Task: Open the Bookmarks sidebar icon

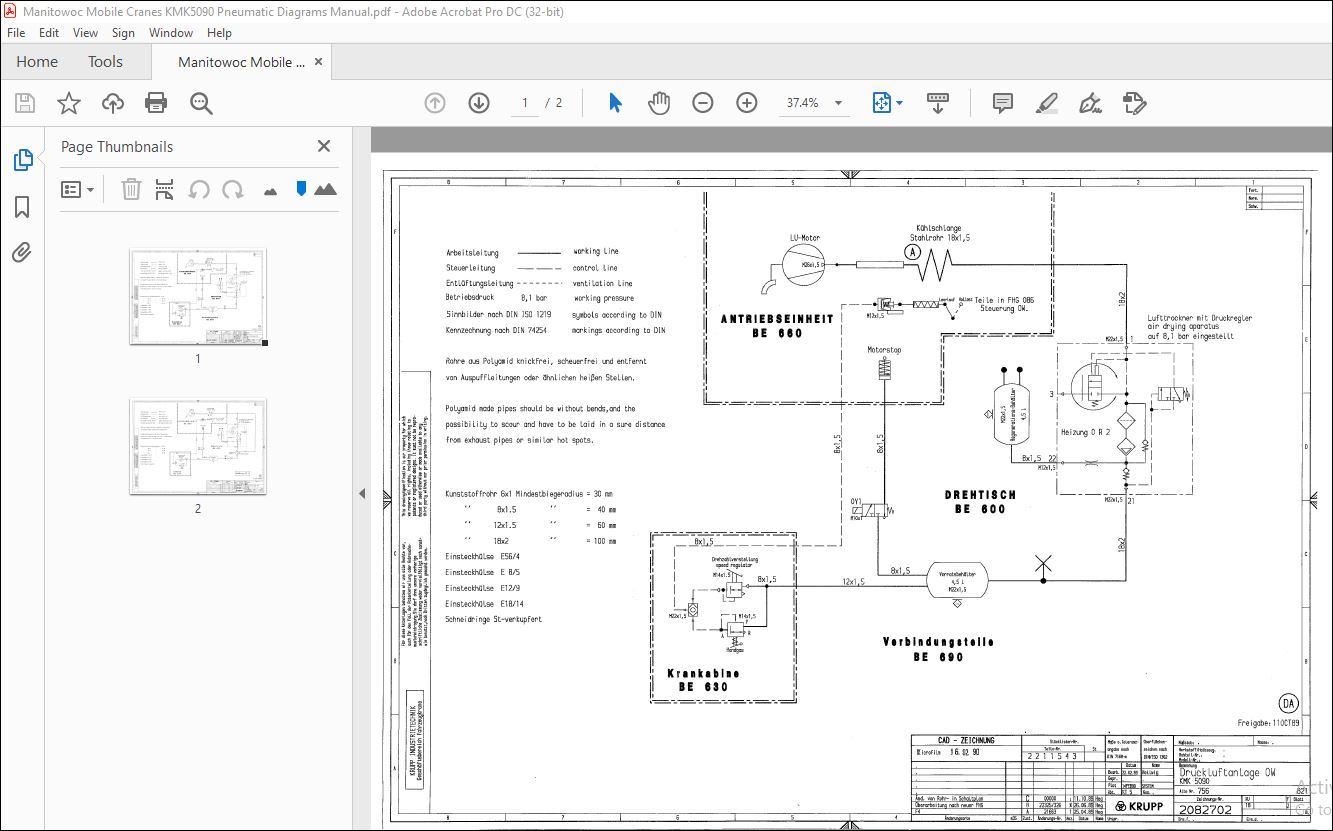Action: click(22, 207)
